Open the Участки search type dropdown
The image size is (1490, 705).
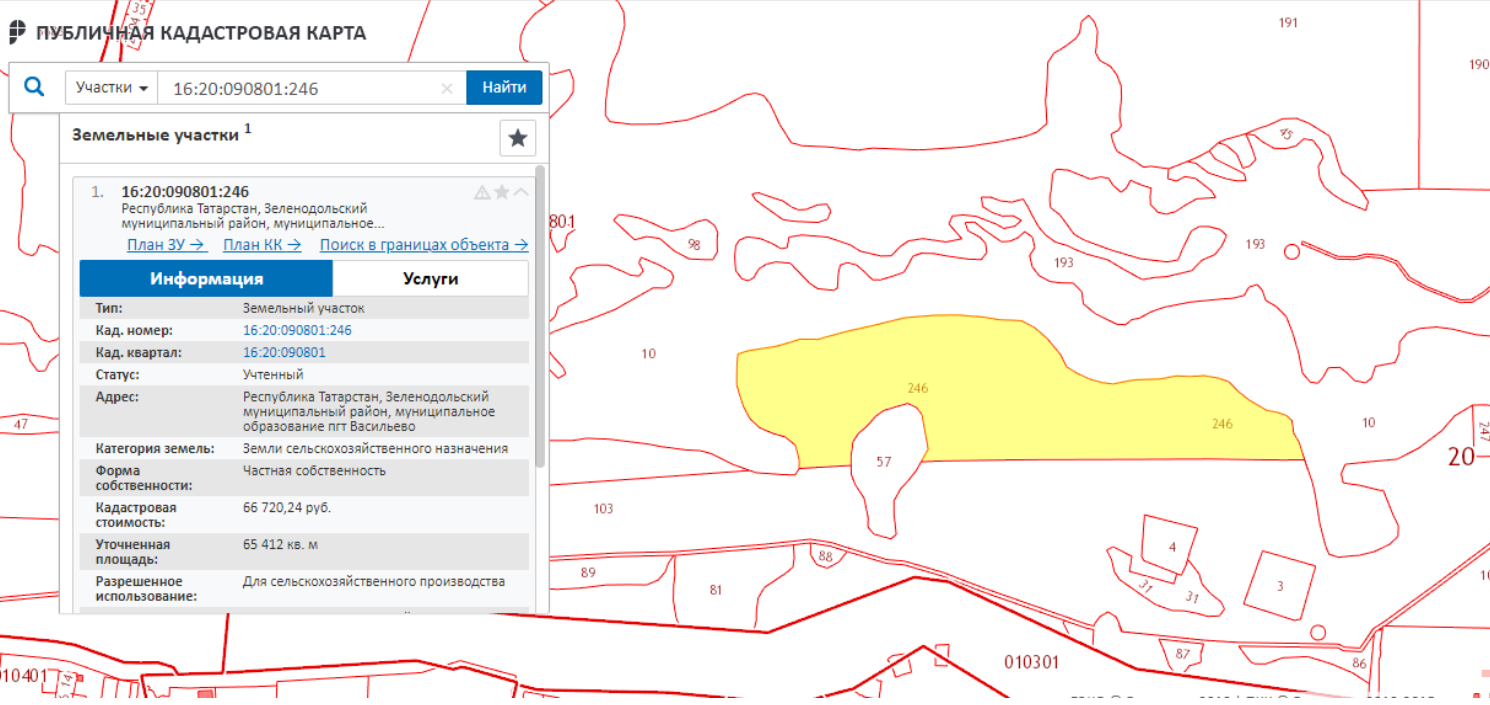coord(112,88)
